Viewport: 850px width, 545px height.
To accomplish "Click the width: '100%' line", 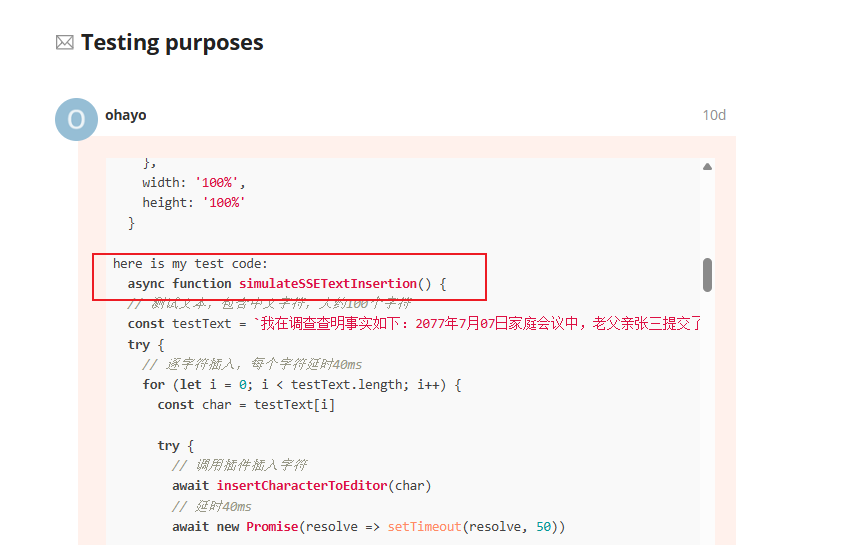I will coord(194,183).
